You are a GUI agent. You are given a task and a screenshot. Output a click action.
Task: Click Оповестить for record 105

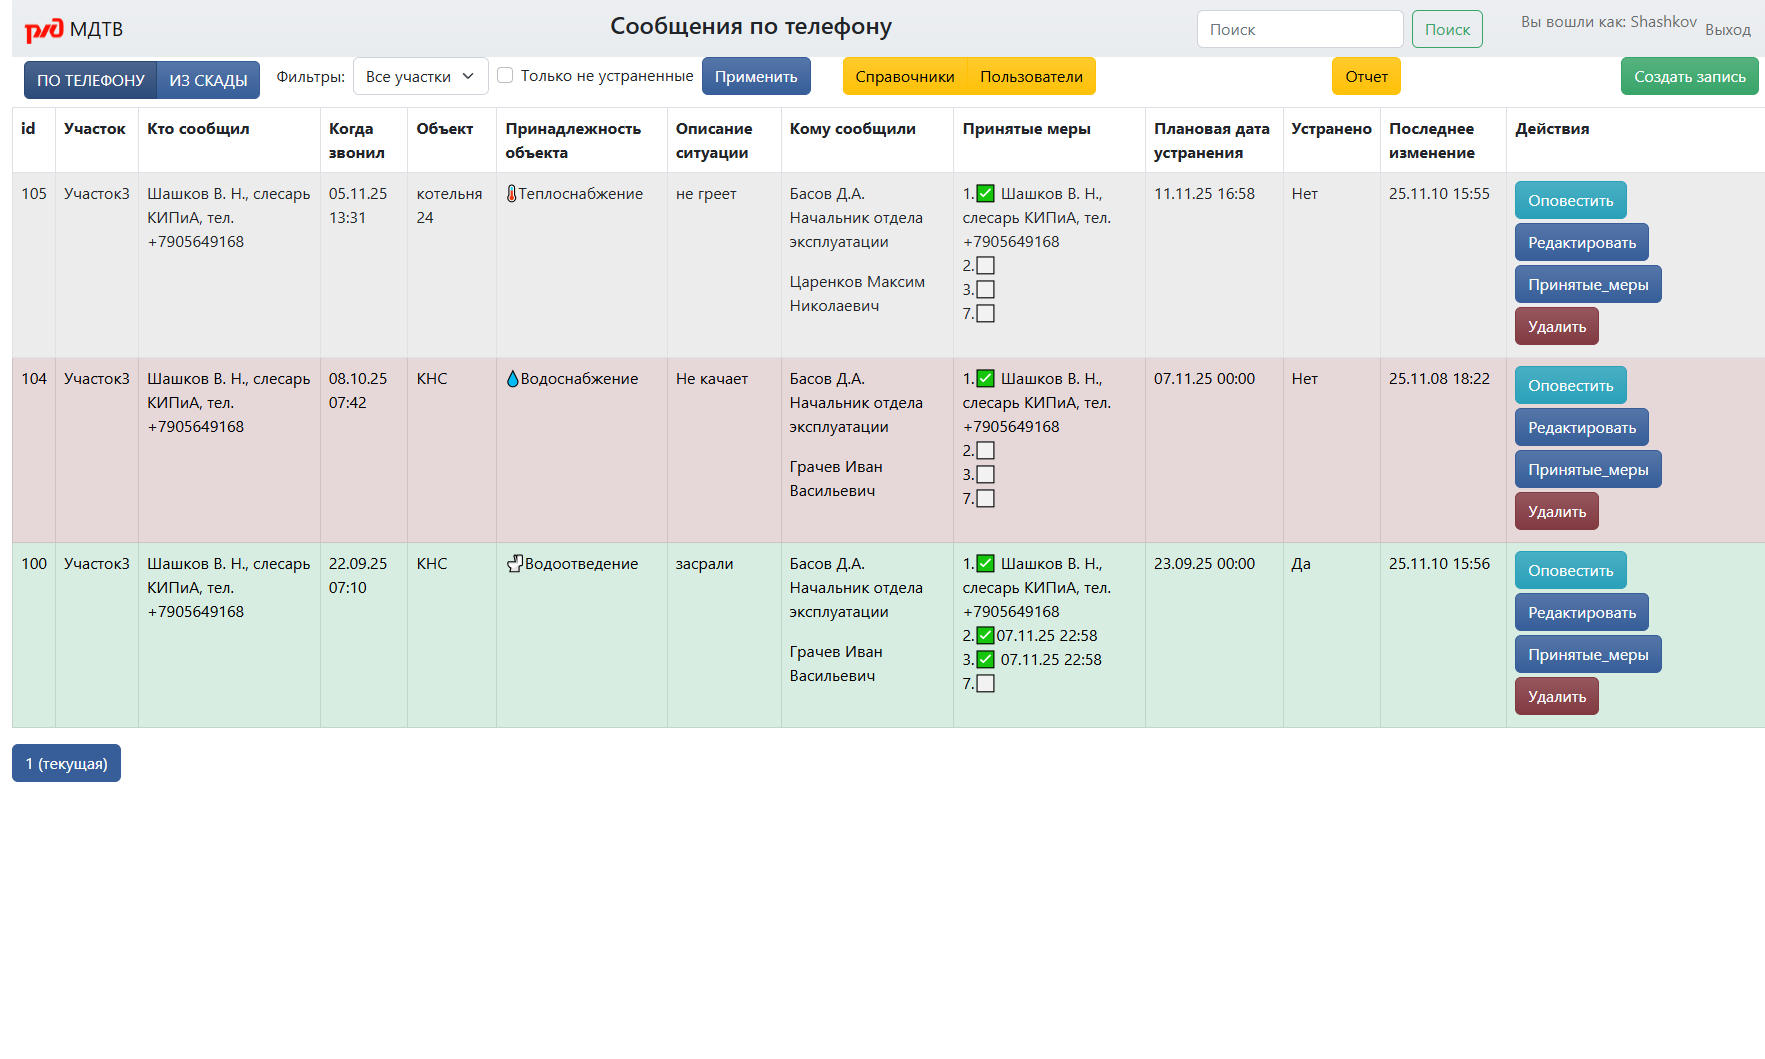click(x=1570, y=201)
